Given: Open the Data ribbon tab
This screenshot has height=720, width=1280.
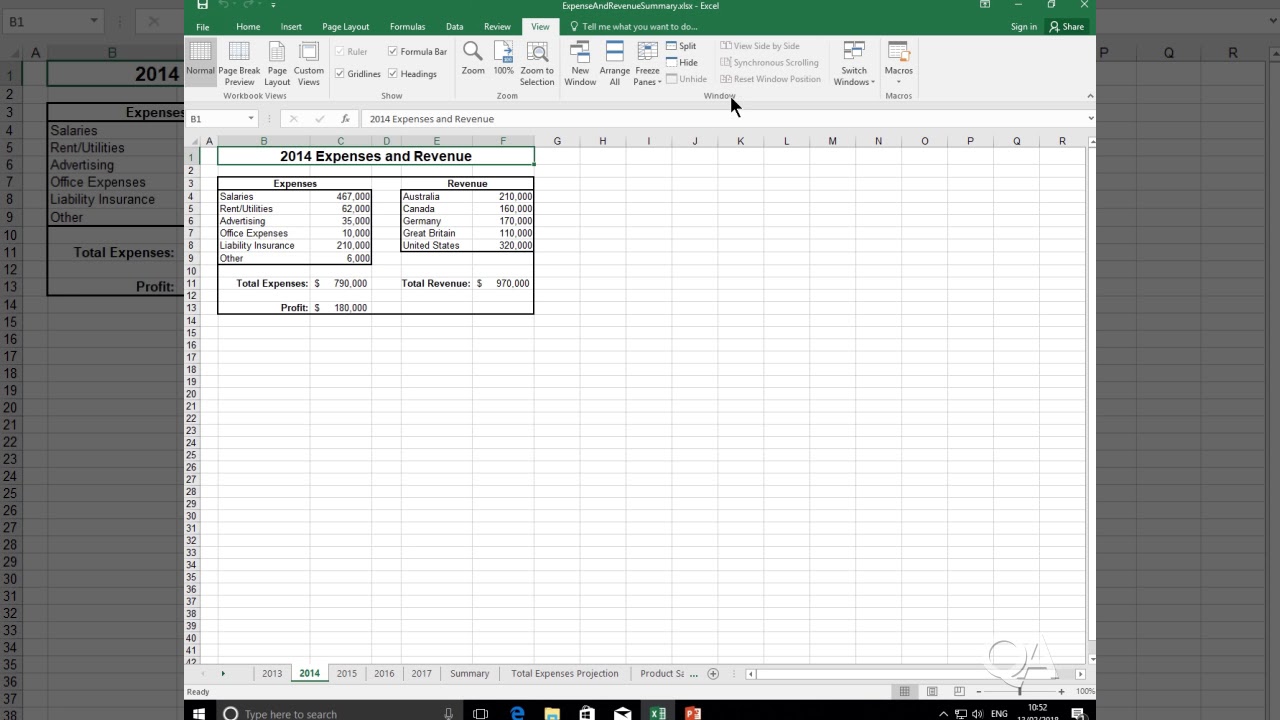Looking at the screenshot, I should coord(454,27).
